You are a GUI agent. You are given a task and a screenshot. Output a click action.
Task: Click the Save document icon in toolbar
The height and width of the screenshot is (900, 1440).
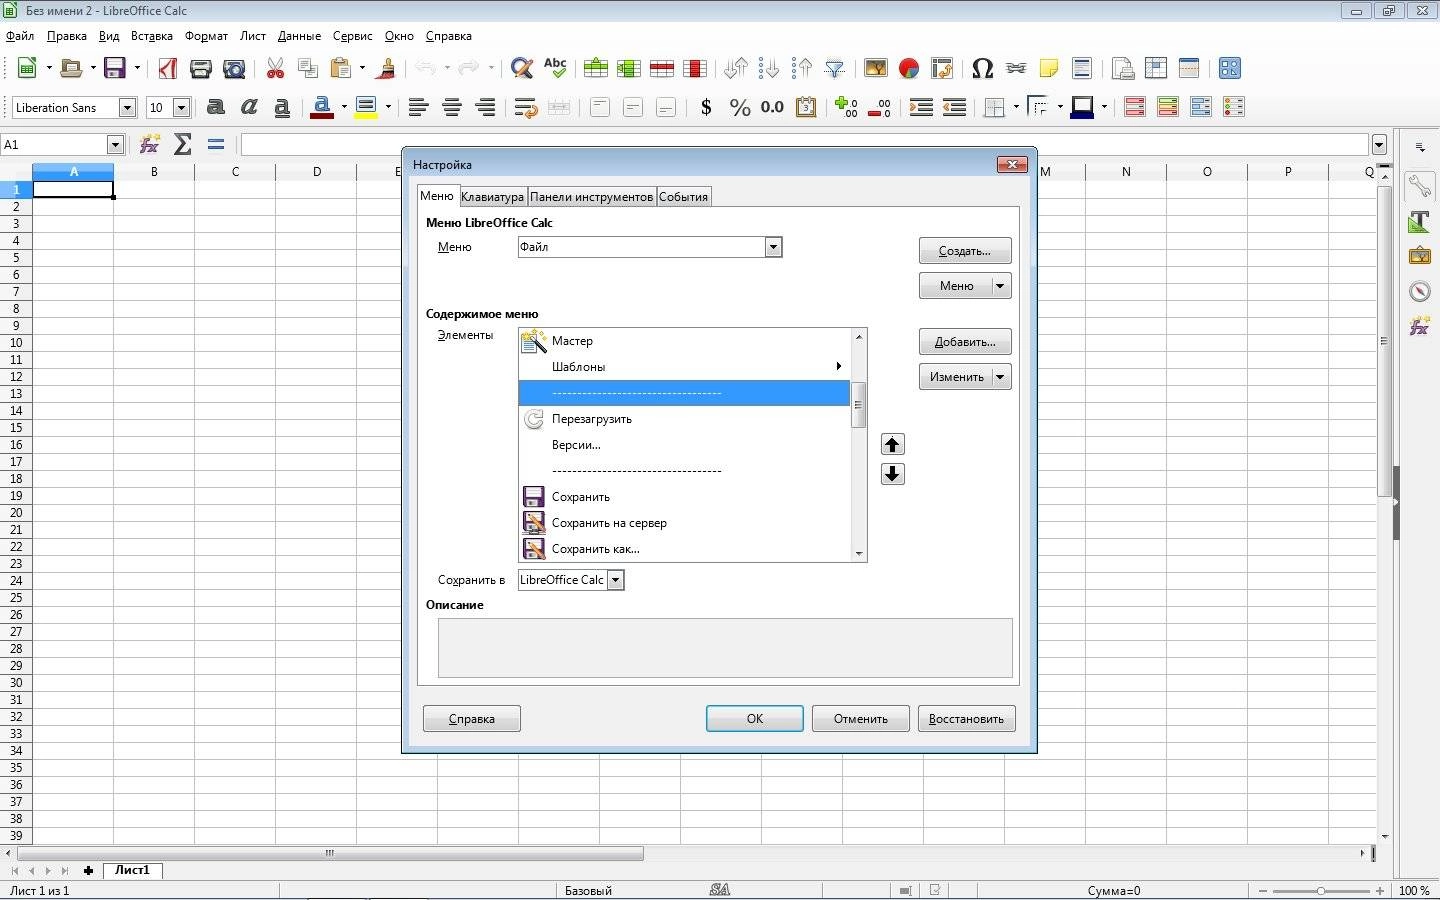click(115, 68)
